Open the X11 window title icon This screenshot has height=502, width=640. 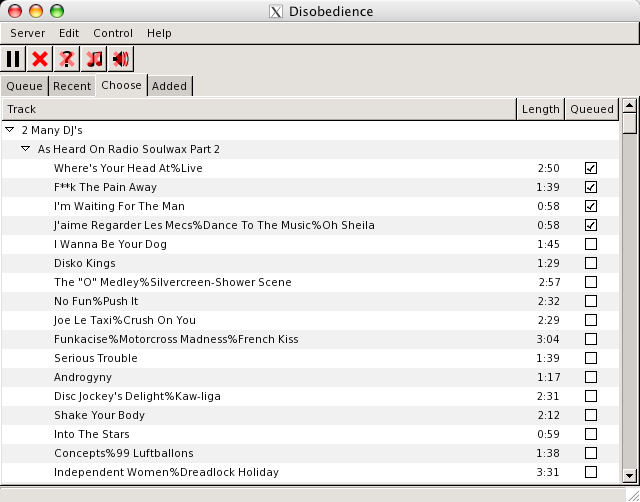click(276, 11)
